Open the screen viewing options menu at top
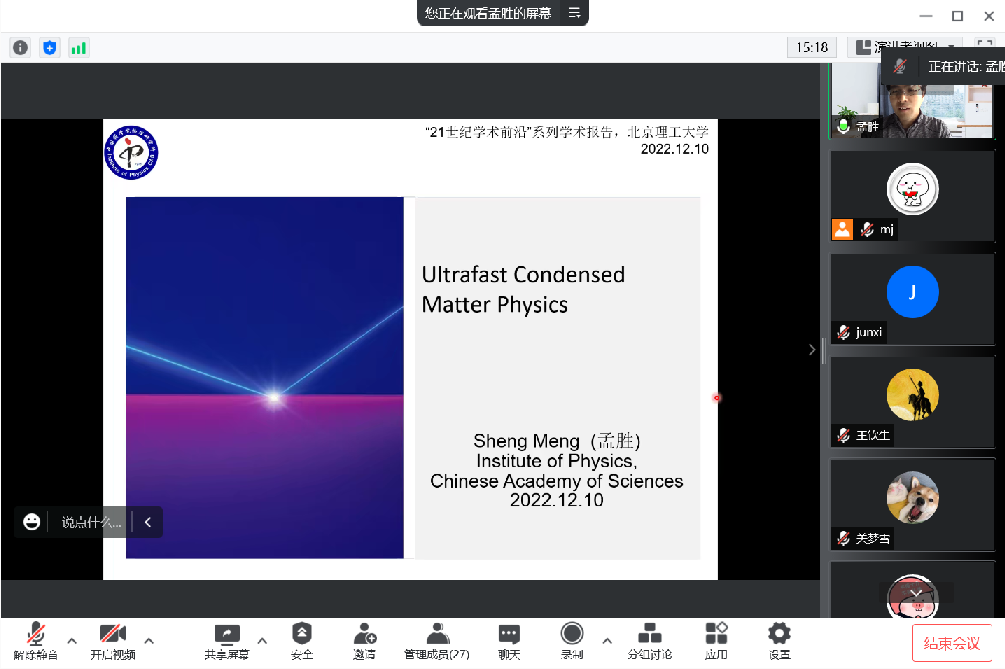This screenshot has height=669, width=1005. tap(574, 13)
